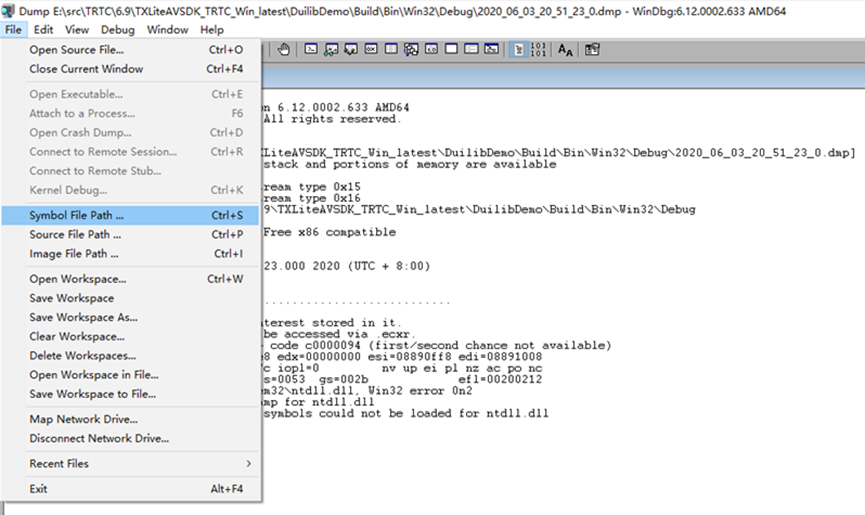Open the Command Browser toolbar icon

click(491, 50)
